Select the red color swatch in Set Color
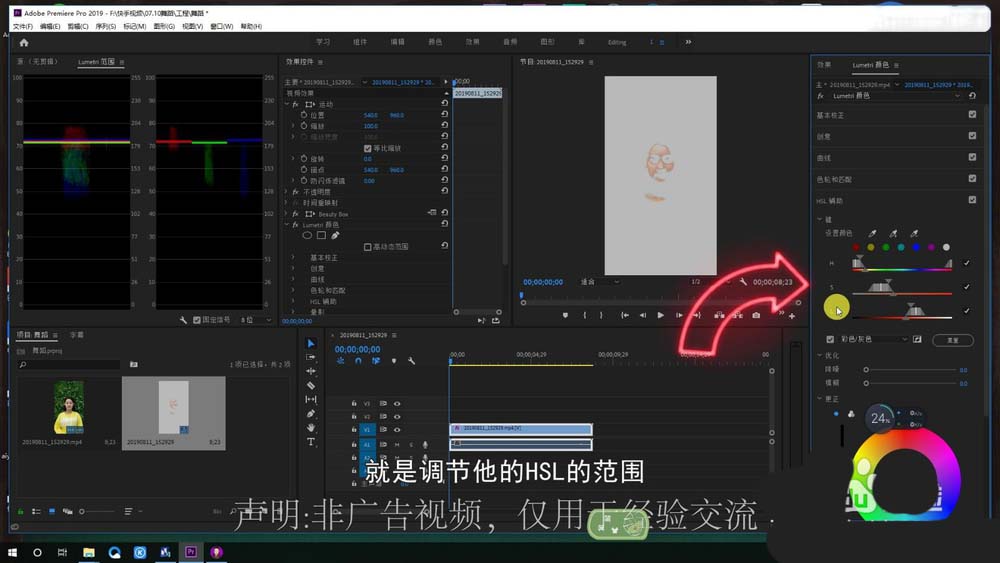 (856, 247)
